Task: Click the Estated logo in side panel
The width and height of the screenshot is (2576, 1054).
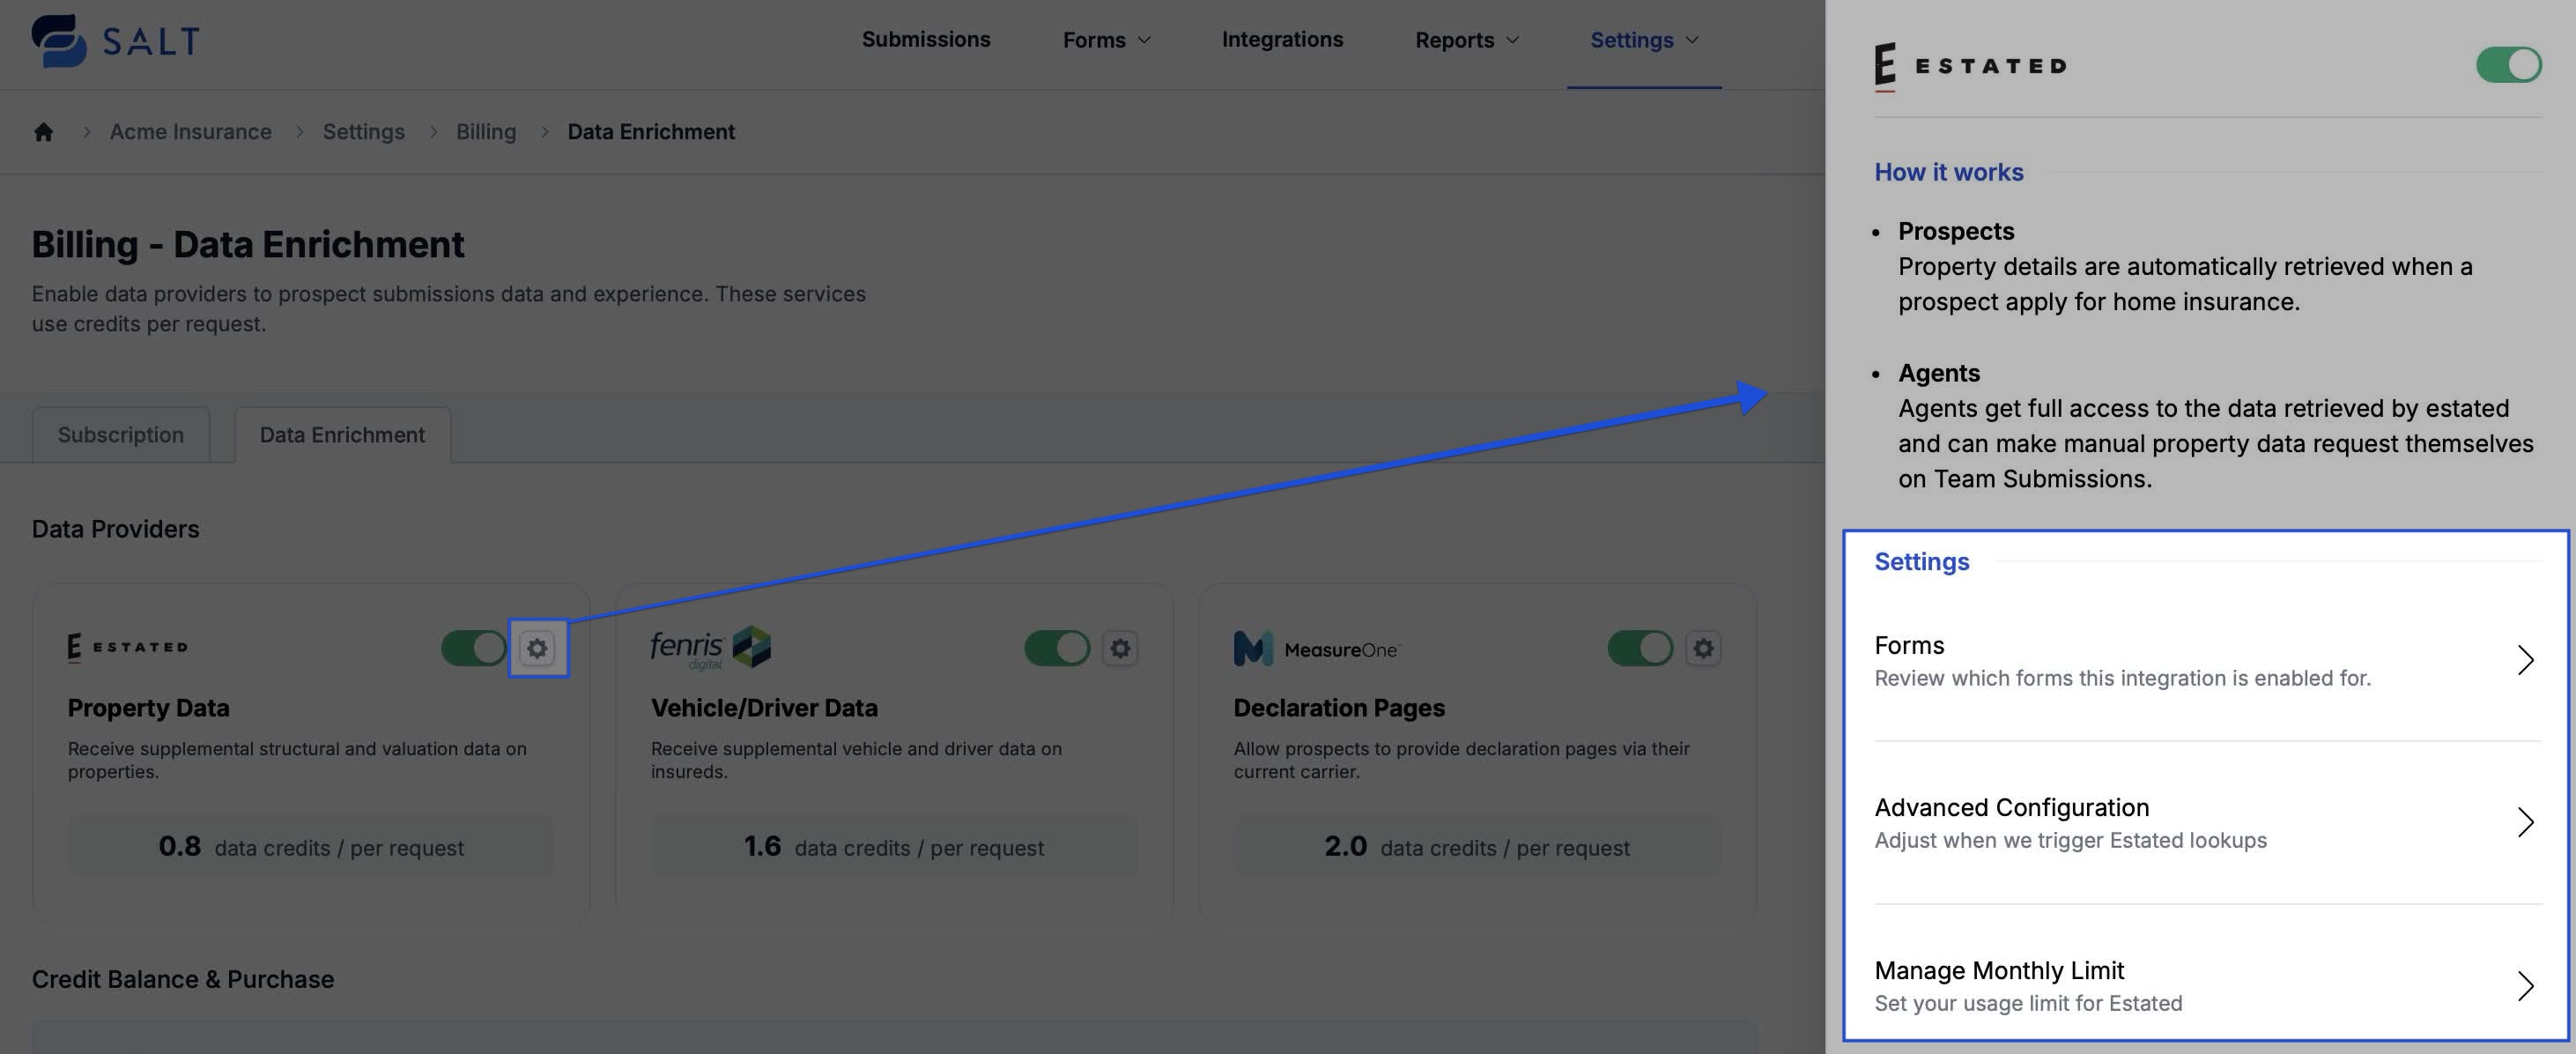Action: tap(1969, 66)
